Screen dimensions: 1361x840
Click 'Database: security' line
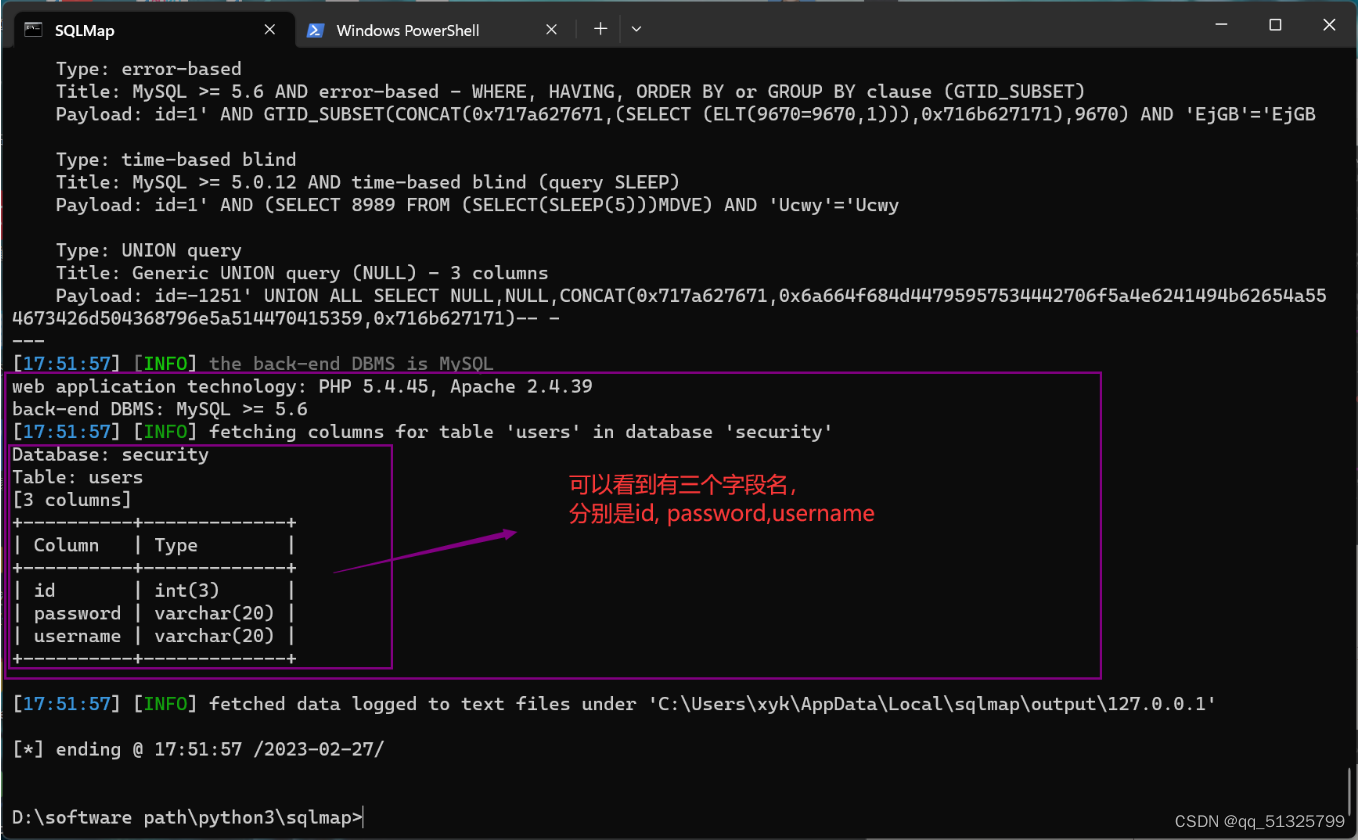110,455
